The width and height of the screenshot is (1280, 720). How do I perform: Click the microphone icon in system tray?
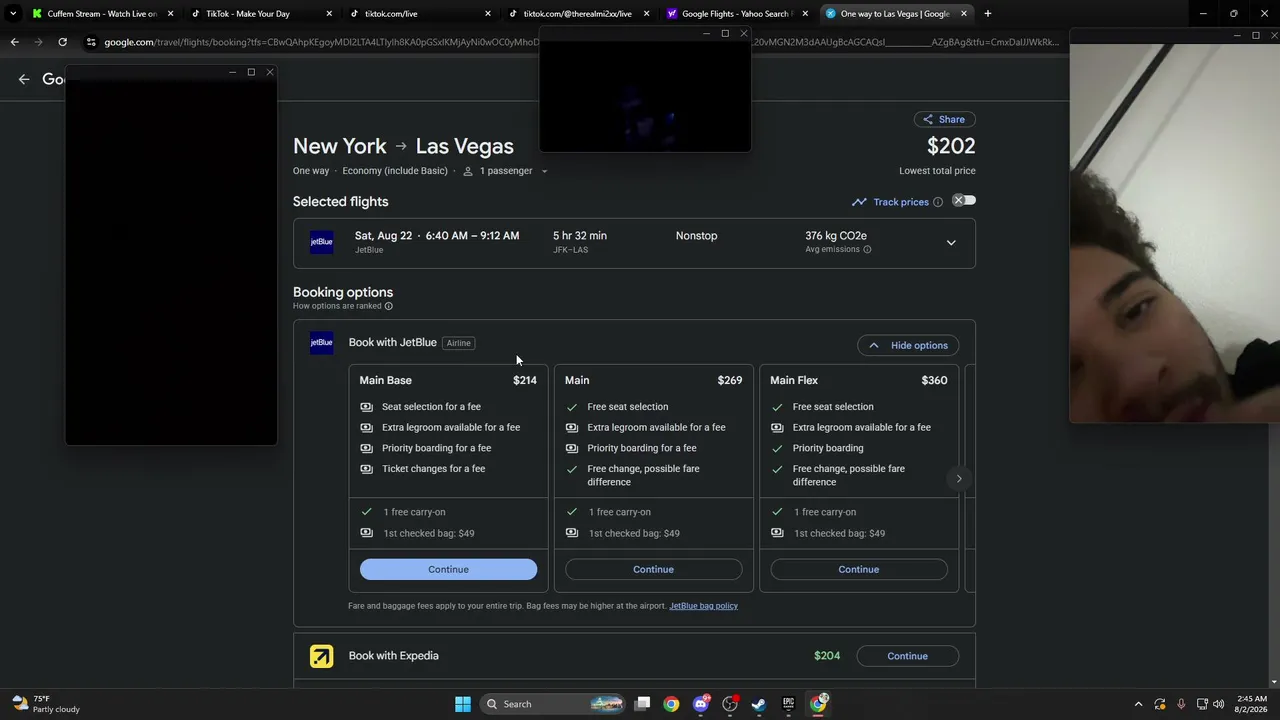click(1181, 704)
